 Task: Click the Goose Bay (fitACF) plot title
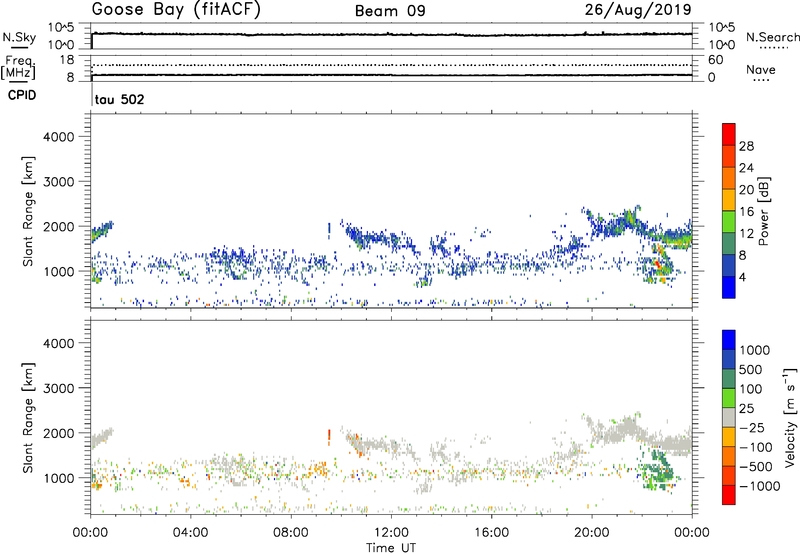pos(176,10)
